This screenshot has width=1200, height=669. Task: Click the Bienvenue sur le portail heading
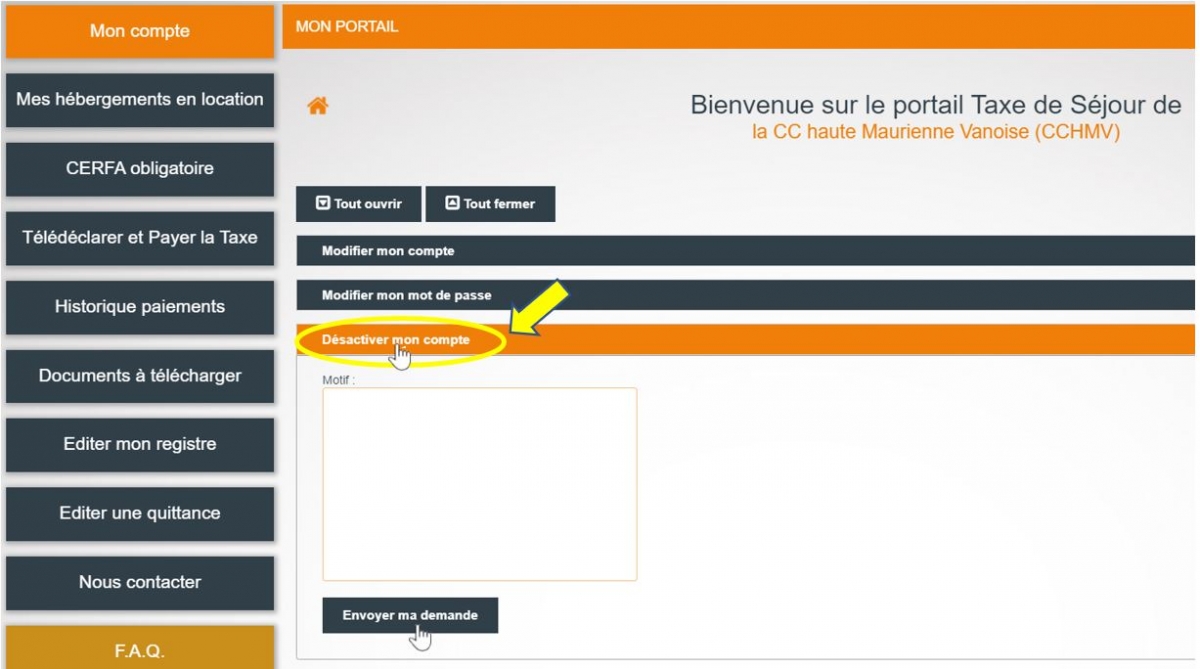coord(936,105)
